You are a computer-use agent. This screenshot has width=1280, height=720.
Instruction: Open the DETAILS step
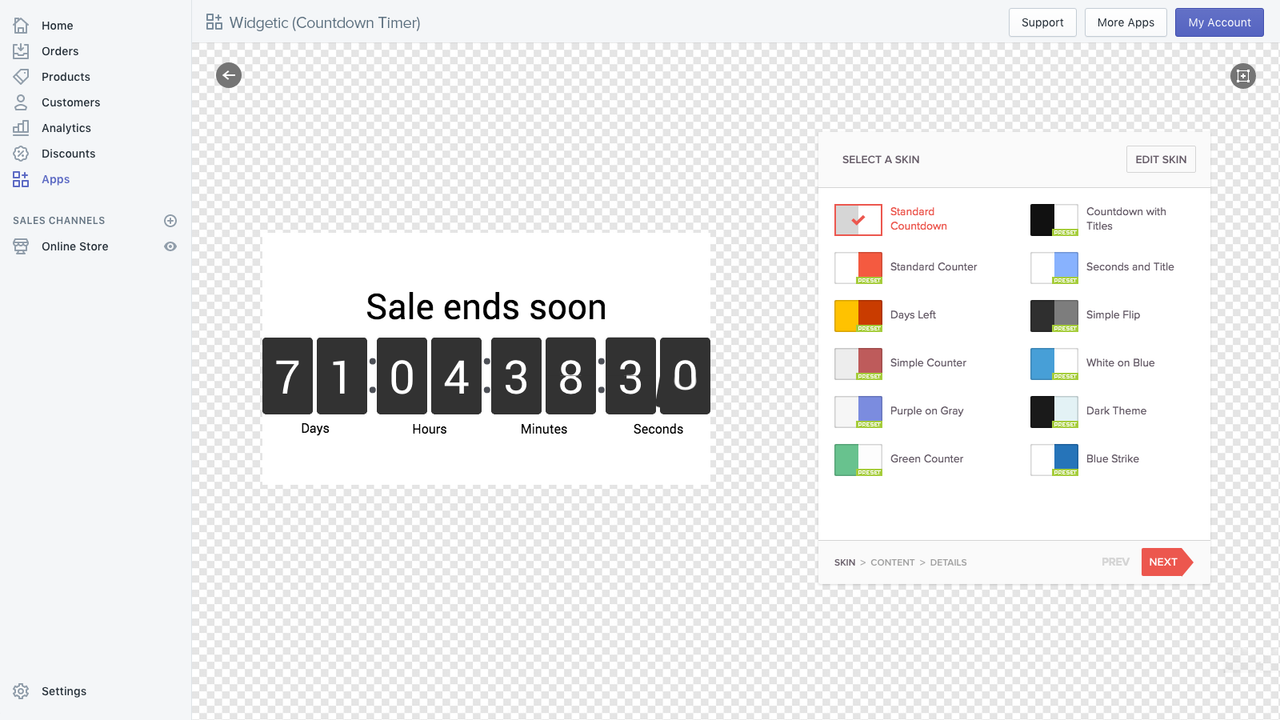pyautogui.click(x=947, y=562)
